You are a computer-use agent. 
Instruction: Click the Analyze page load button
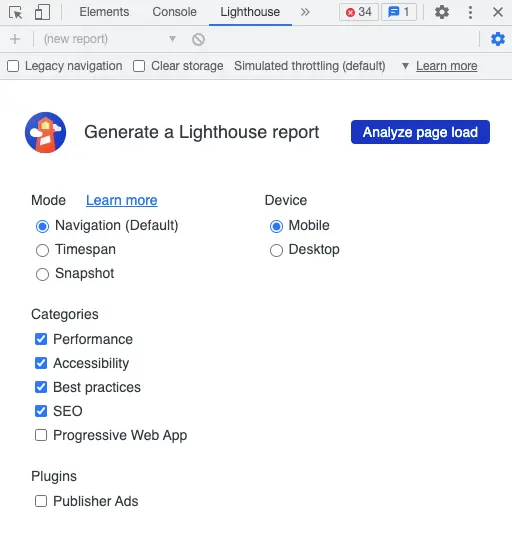tap(420, 132)
